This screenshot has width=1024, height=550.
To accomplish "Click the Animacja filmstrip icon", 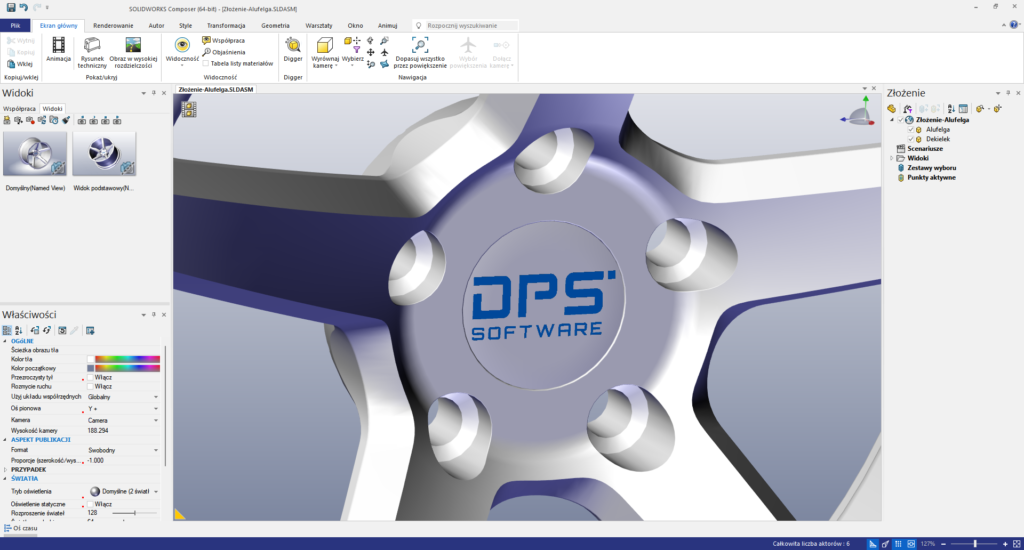I will coord(59,45).
